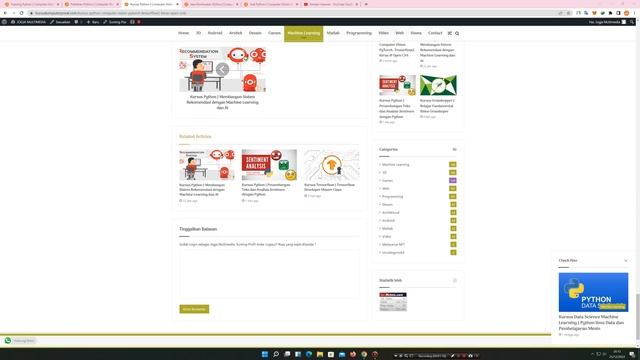Open related Recommendation System article thumbnail

[x=207, y=164]
